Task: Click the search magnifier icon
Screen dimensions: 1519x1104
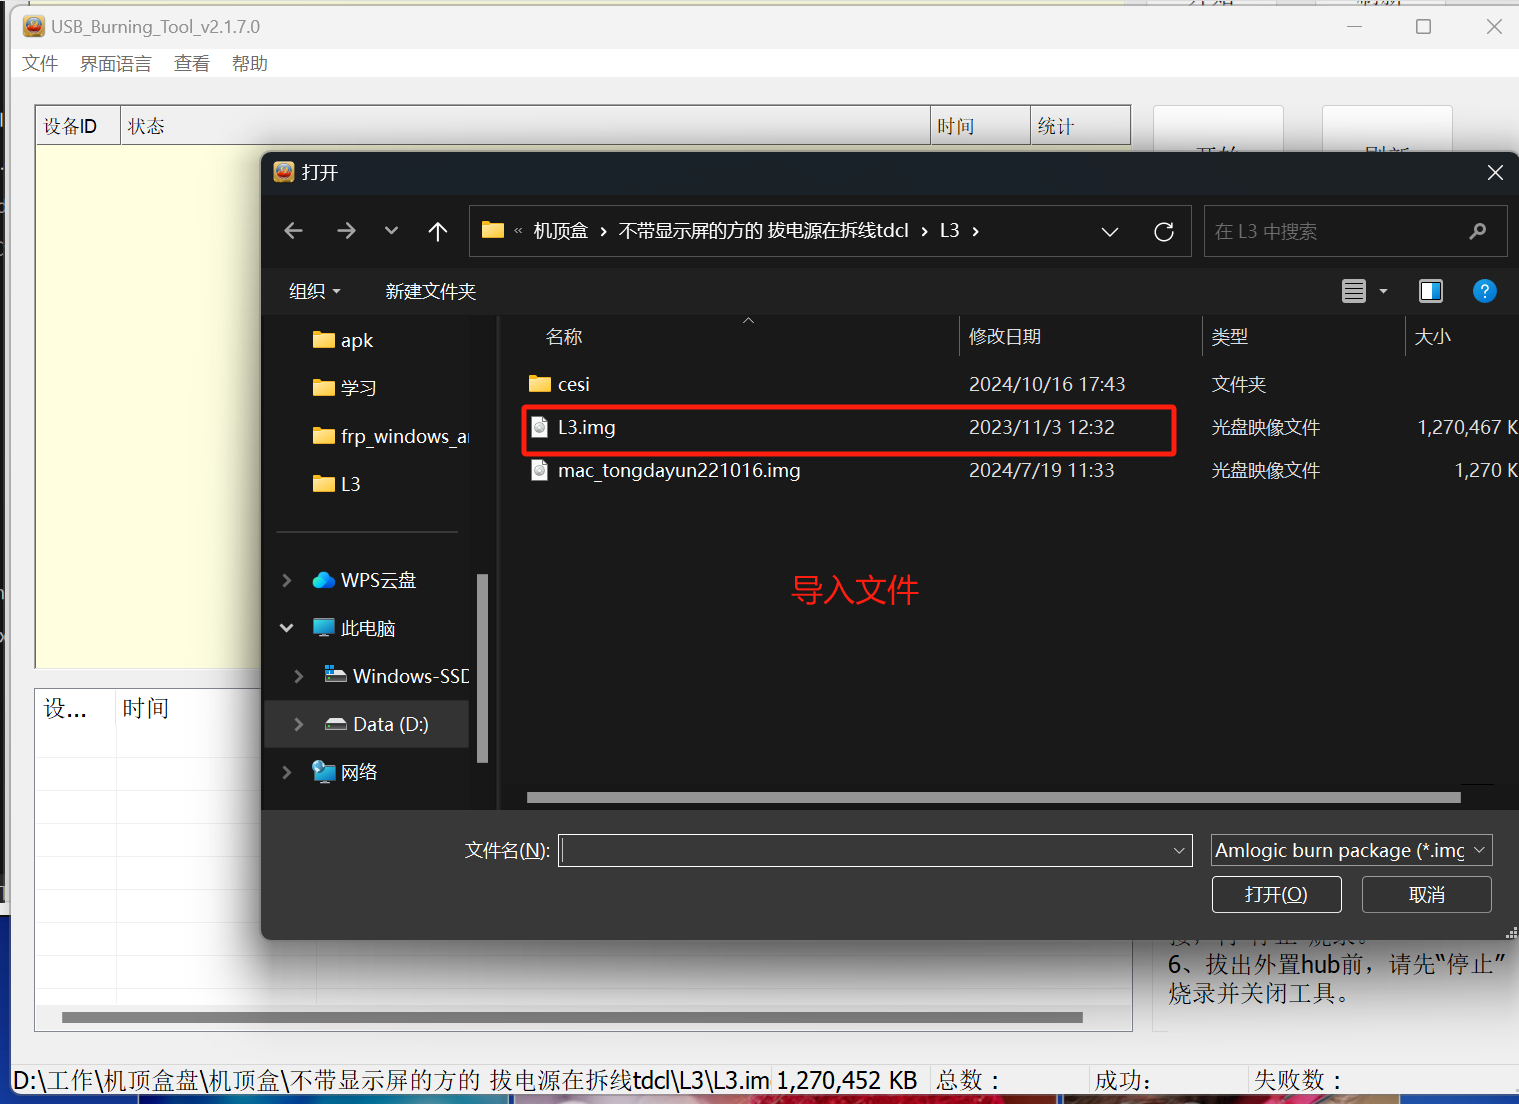Action: click(x=1478, y=232)
